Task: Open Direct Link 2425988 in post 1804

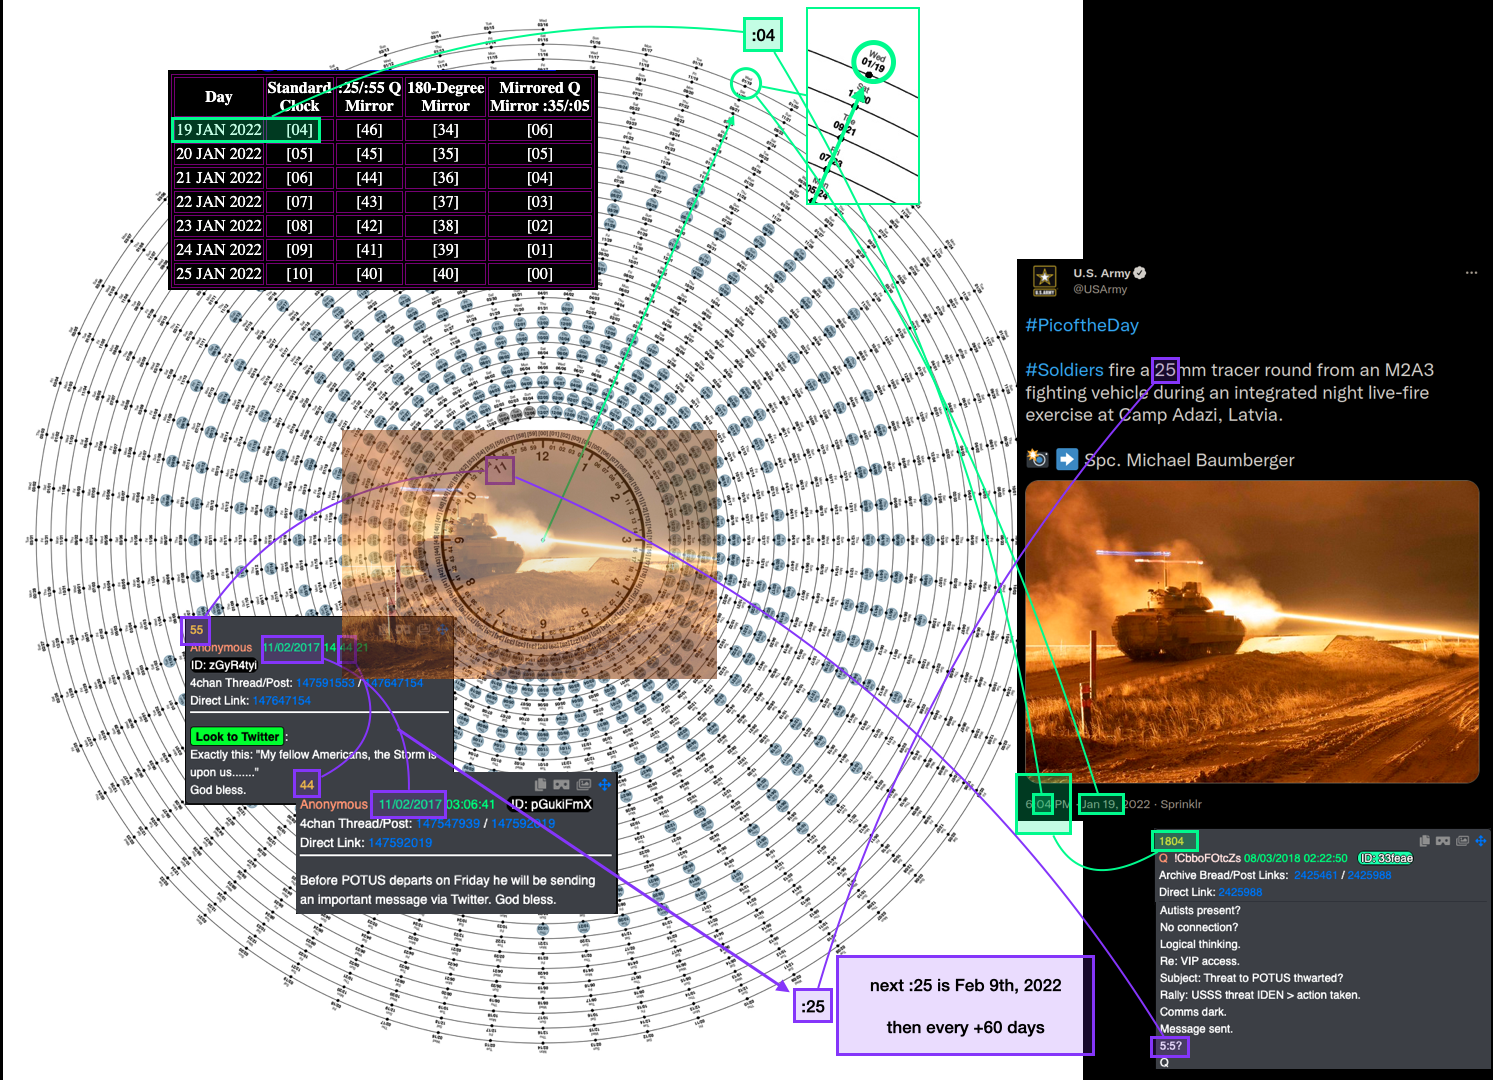Action: 1240,892
